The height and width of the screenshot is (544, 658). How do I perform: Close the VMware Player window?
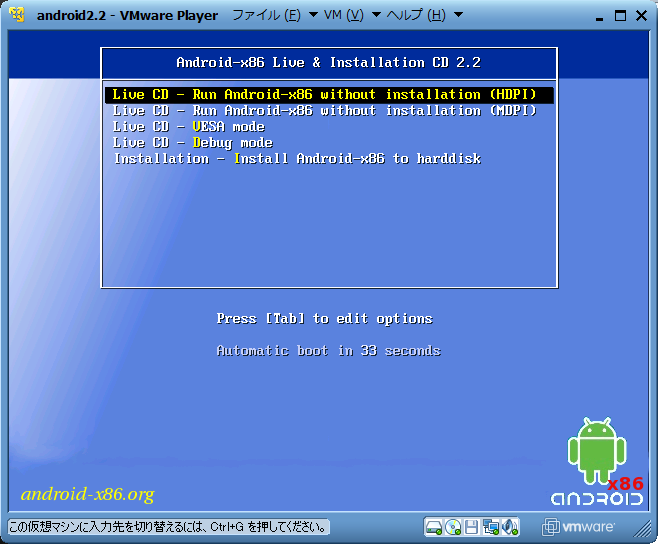tap(641, 16)
